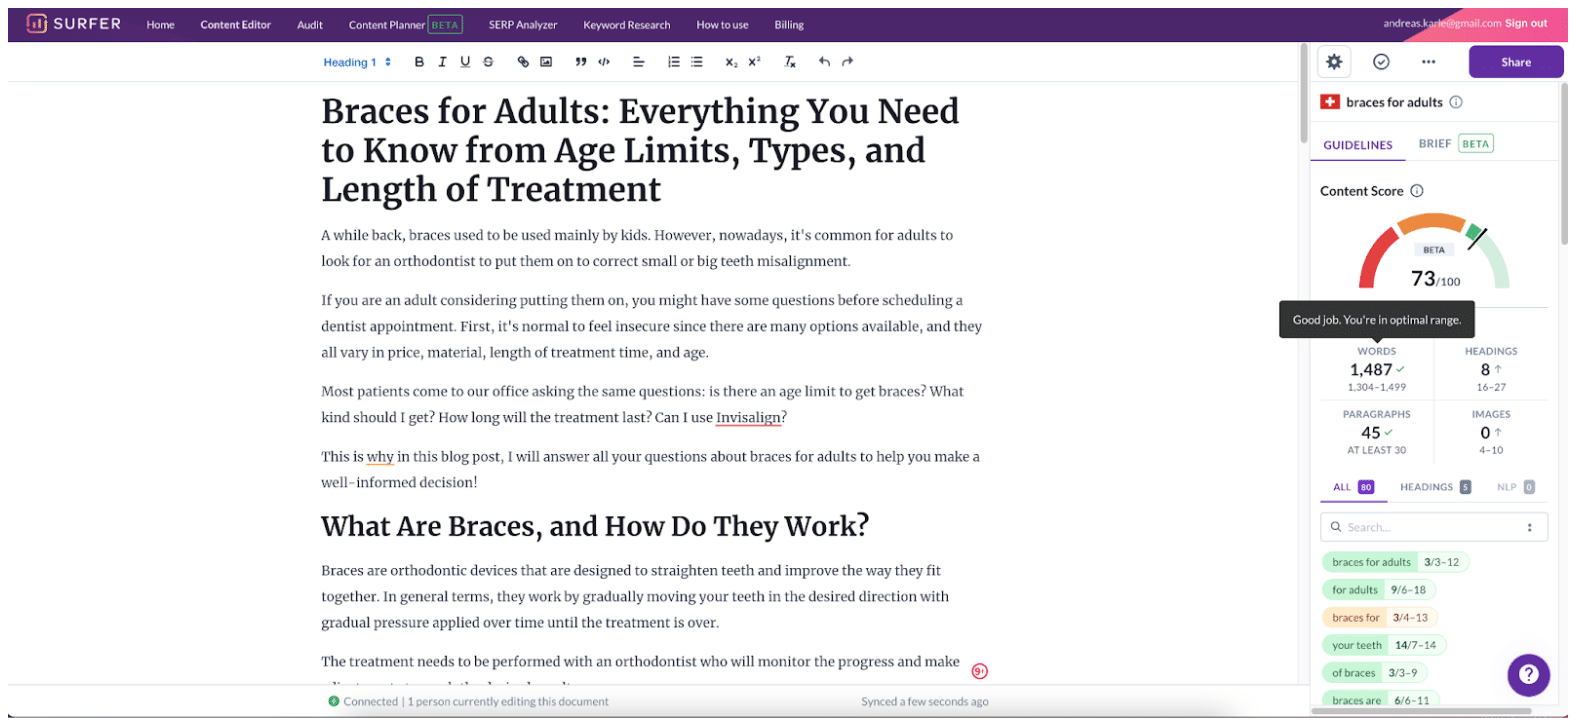Open the Audit page
Image resolution: width=1578 pixels, height=728 pixels.
tap(310, 25)
